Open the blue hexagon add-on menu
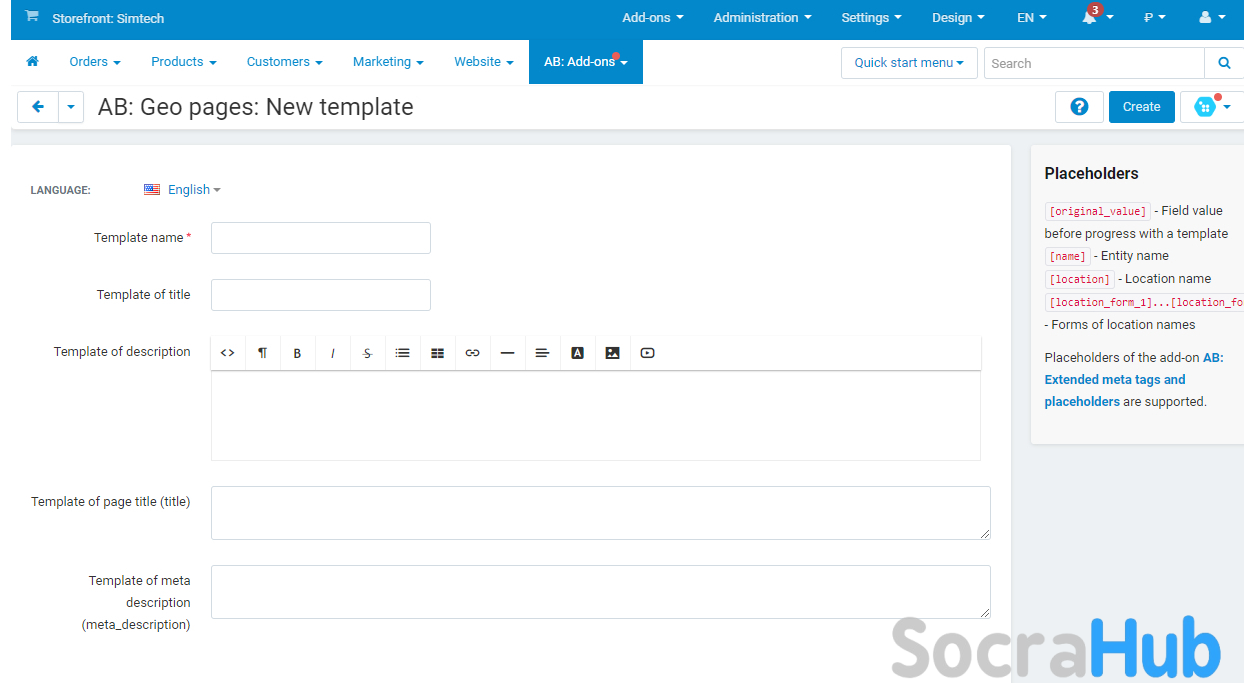Image resolution: width=1244 pixels, height=683 pixels. pos(1212,107)
